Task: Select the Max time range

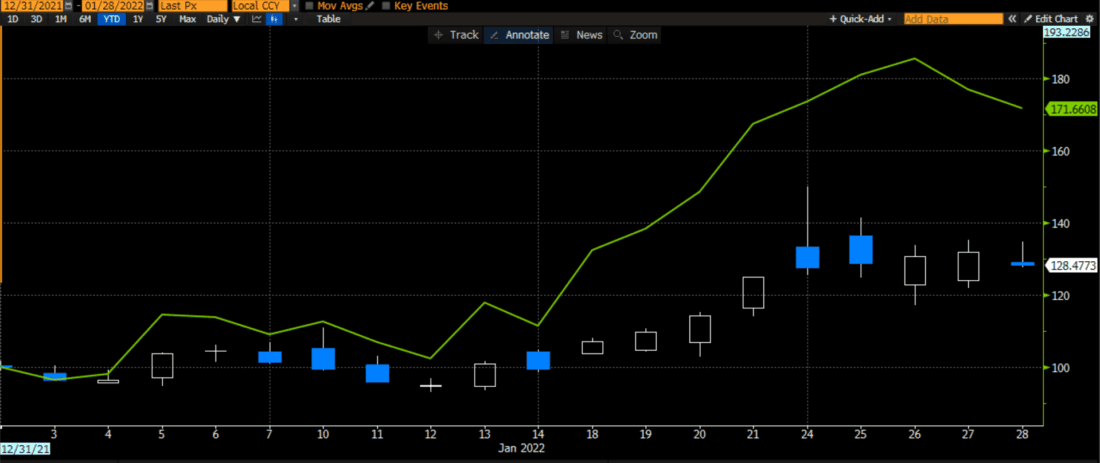Action: coord(187,19)
